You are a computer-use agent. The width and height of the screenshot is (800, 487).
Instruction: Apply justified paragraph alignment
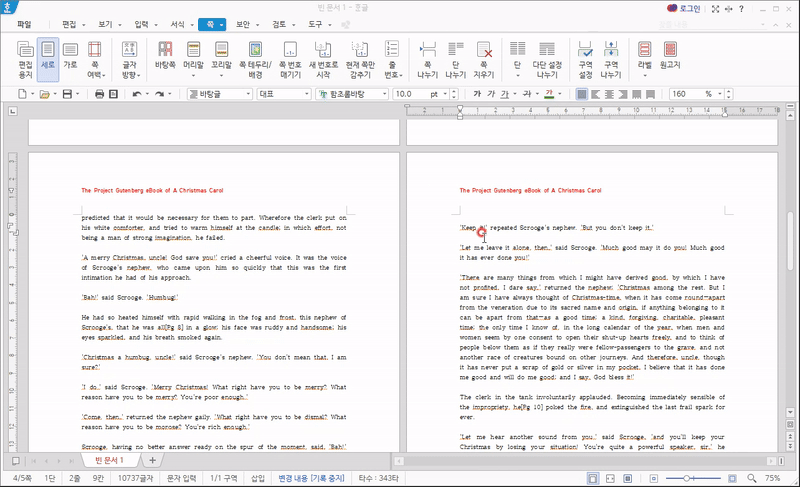tap(582, 94)
